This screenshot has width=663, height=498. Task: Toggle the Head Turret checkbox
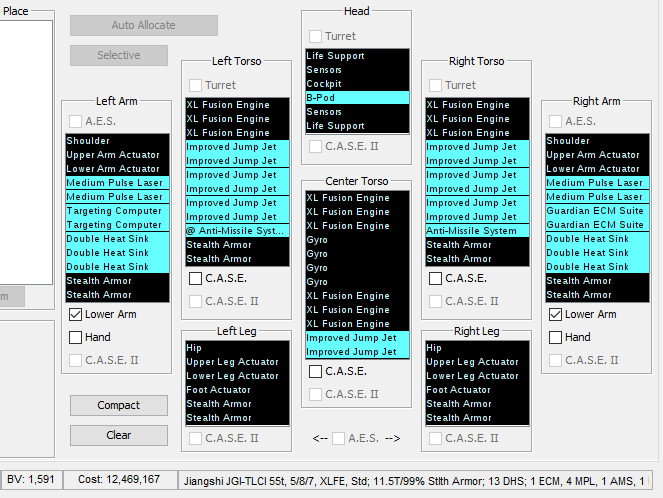315,36
